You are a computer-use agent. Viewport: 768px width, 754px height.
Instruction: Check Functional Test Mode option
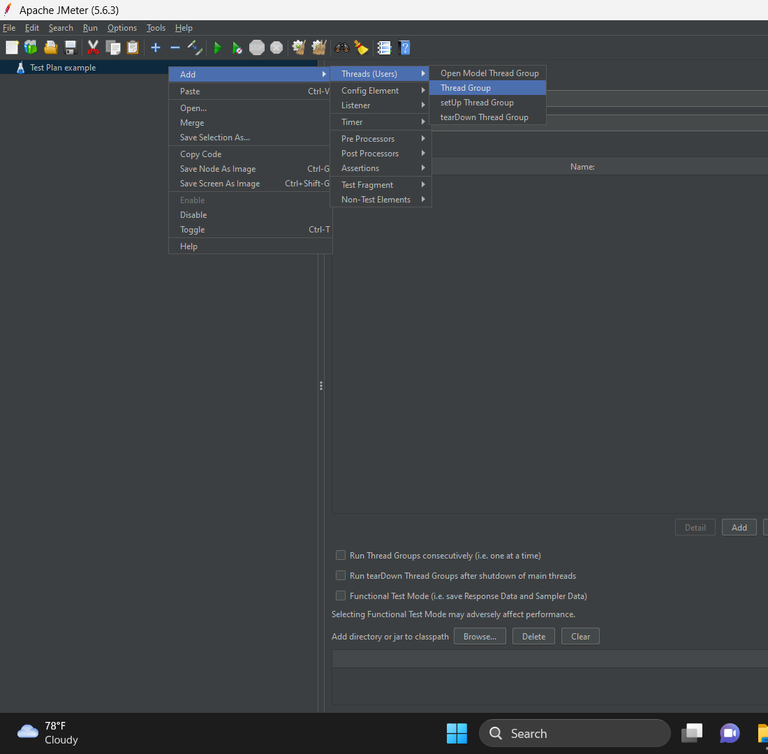(x=340, y=595)
